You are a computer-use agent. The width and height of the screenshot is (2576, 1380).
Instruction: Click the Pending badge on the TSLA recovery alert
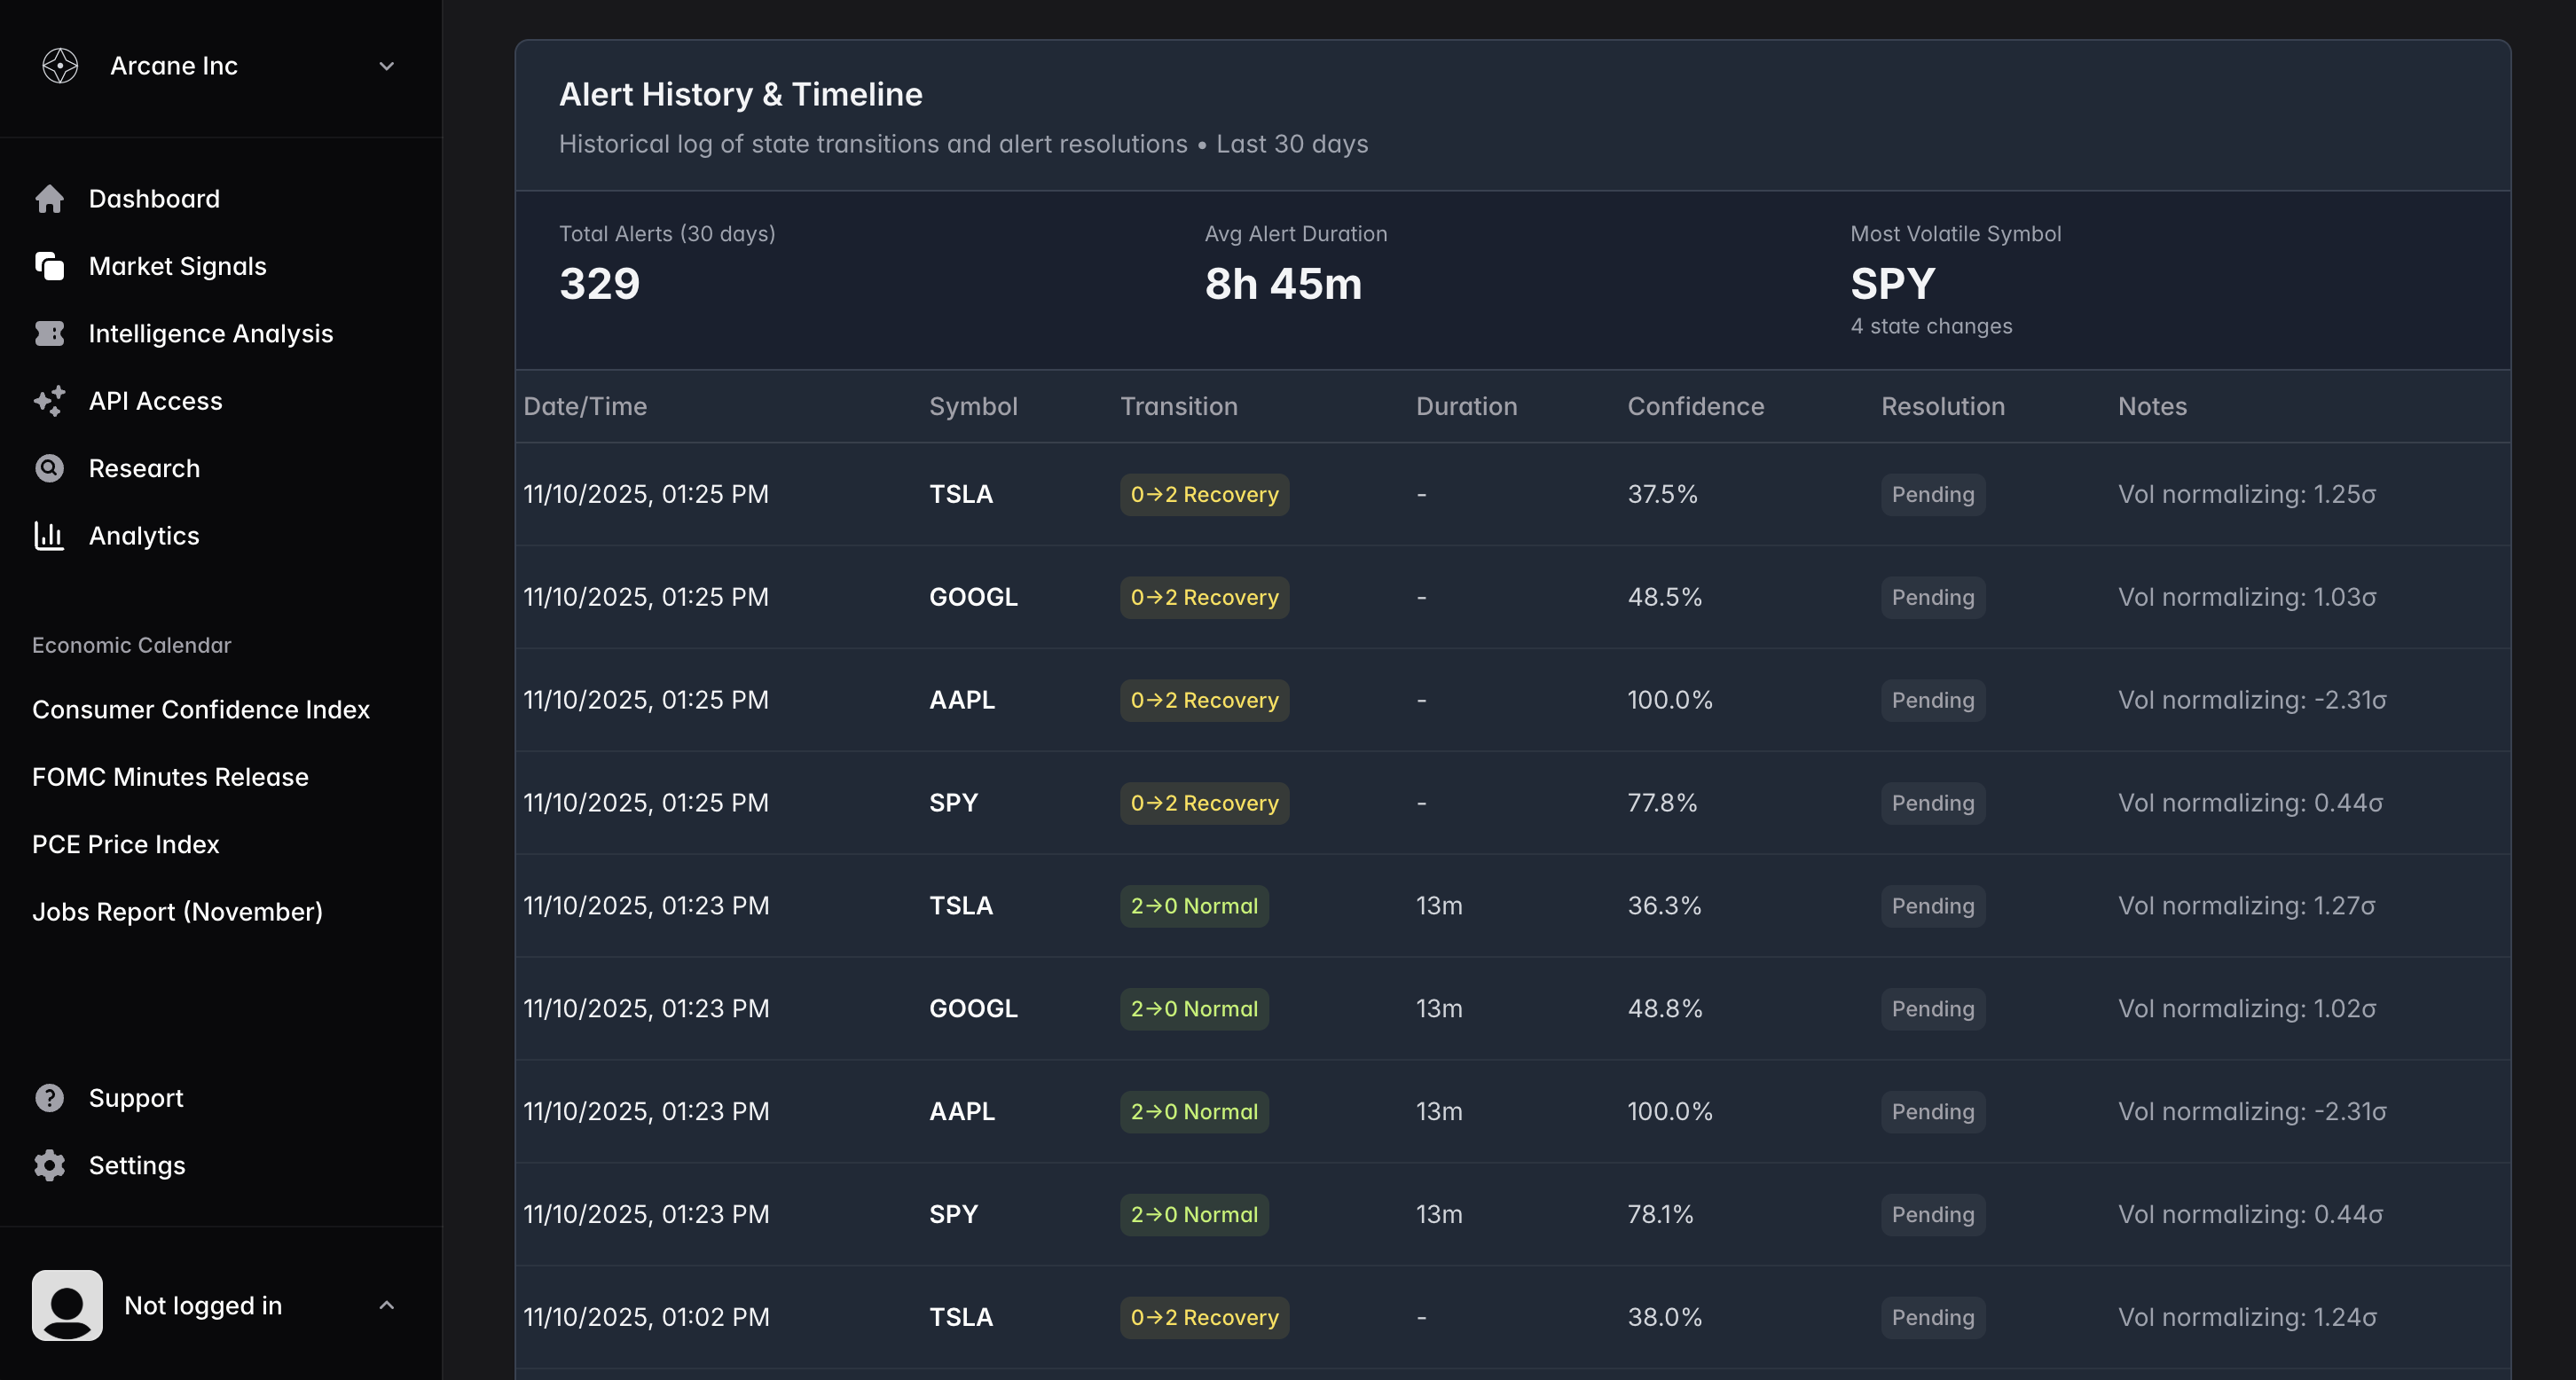pos(1932,494)
